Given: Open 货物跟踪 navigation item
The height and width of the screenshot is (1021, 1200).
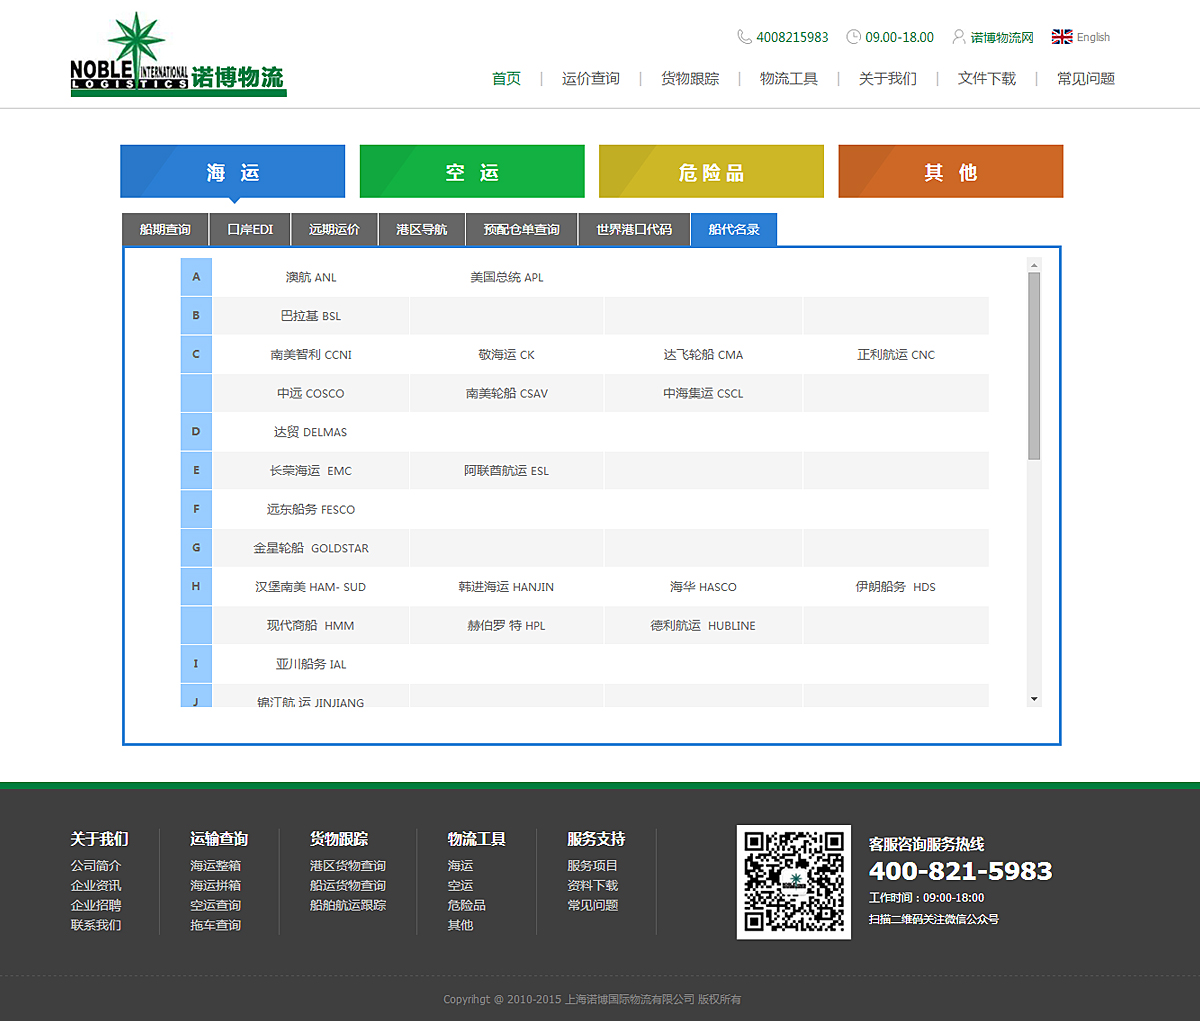Looking at the screenshot, I should click(x=690, y=78).
